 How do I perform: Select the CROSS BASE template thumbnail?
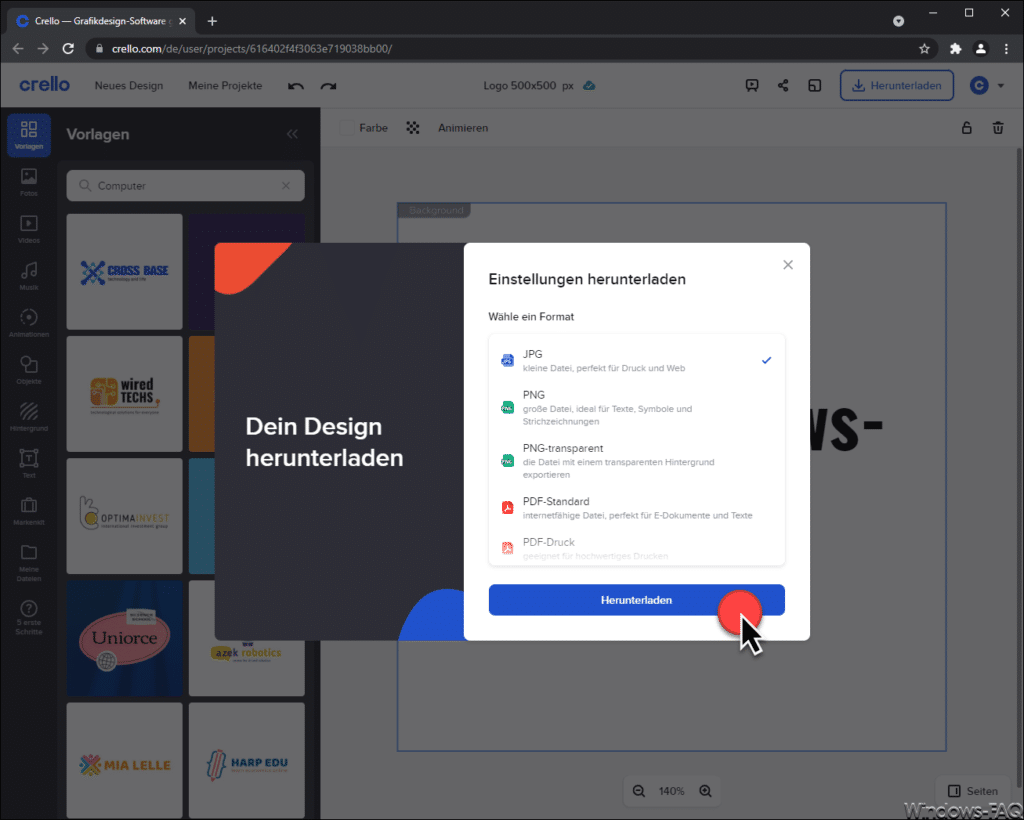pyautogui.click(x=125, y=272)
